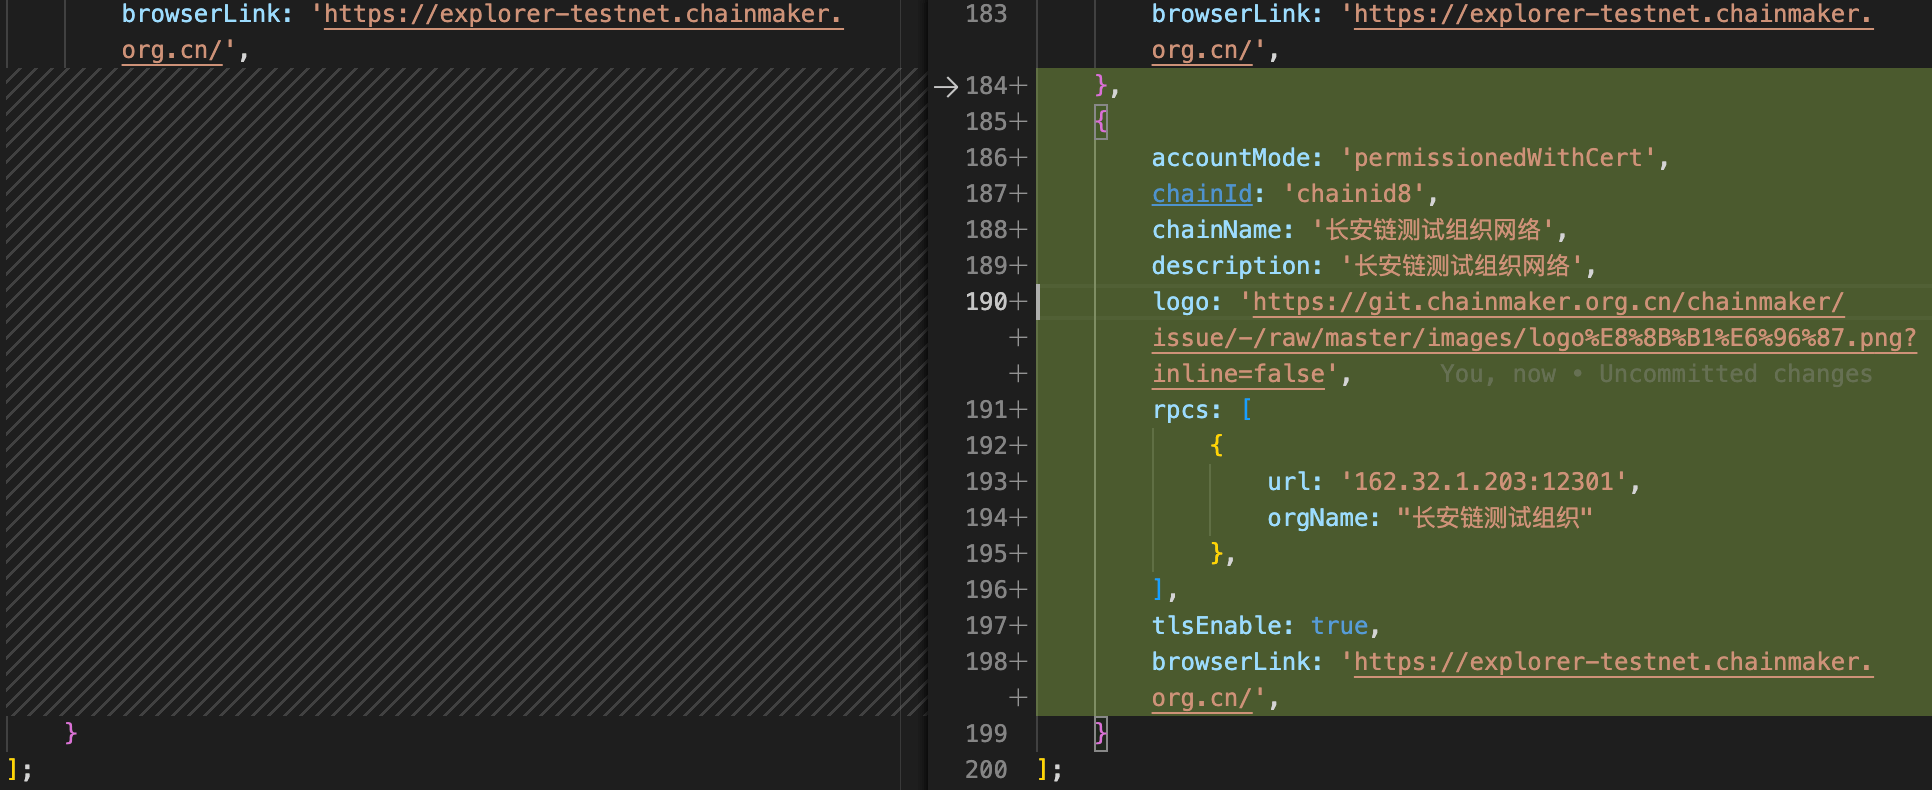This screenshot has width=1932, height=790.
Task: Click the pink closing brace in left pane
Action: pyautogui.click(x=70, y=734)
